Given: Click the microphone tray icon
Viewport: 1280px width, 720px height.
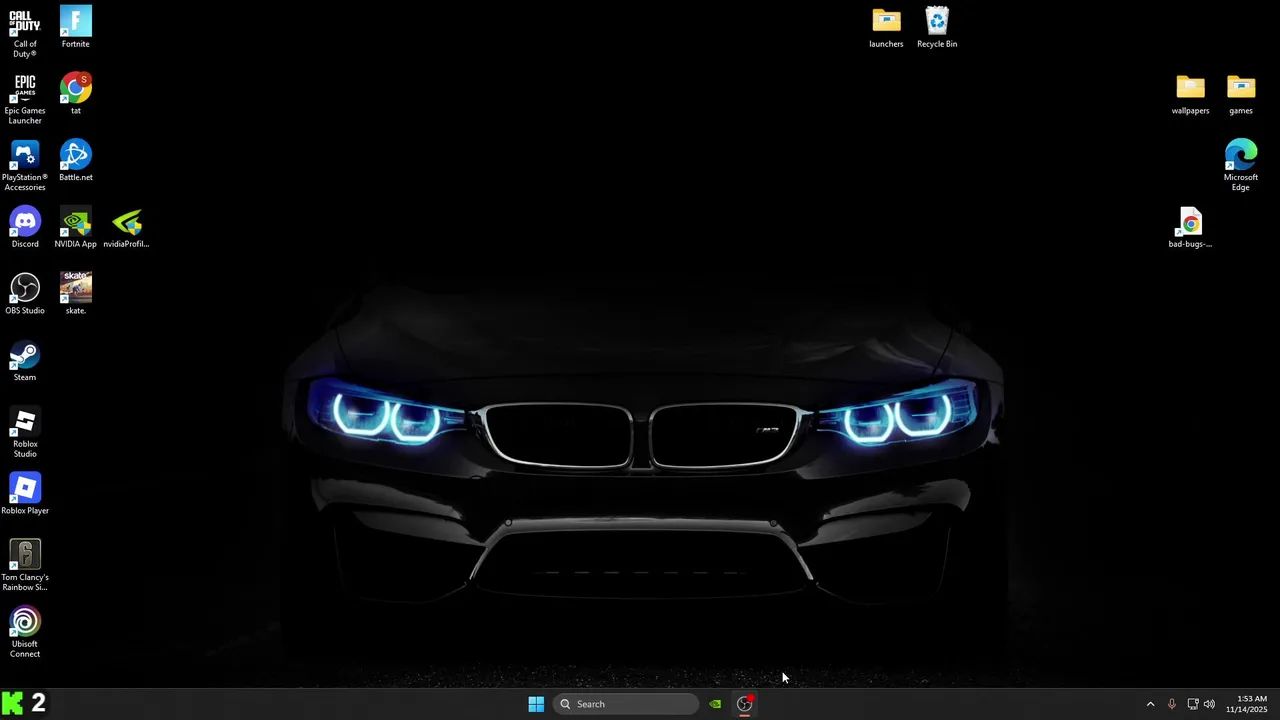Looking at the screenshot, I should pyautogui.click(x=1171, y=704).
